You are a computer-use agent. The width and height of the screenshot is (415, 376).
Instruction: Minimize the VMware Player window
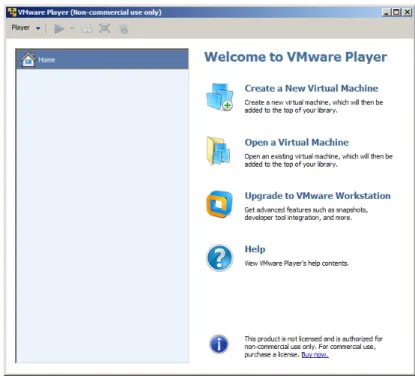pyautogui.click(x=386, y=12)
